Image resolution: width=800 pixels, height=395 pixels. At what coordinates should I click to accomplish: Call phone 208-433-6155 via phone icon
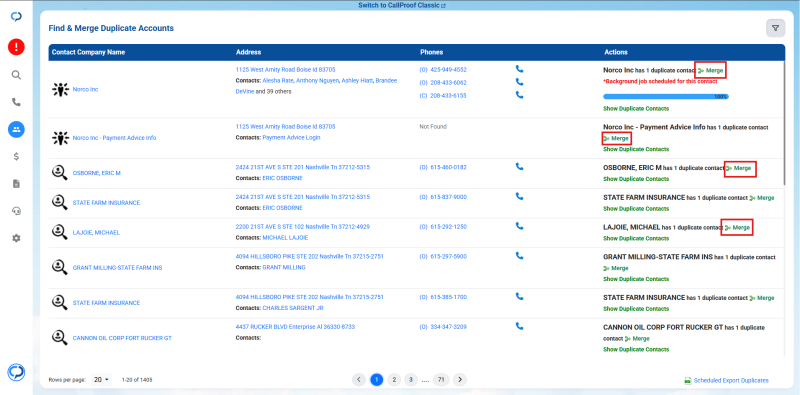[519, 94]
